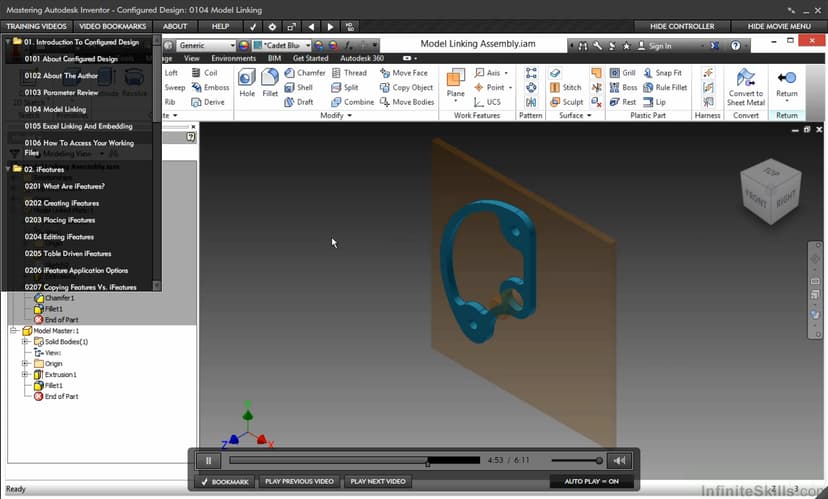
Task: Seek within the video progress bar
Action: [x=354, y=460]
